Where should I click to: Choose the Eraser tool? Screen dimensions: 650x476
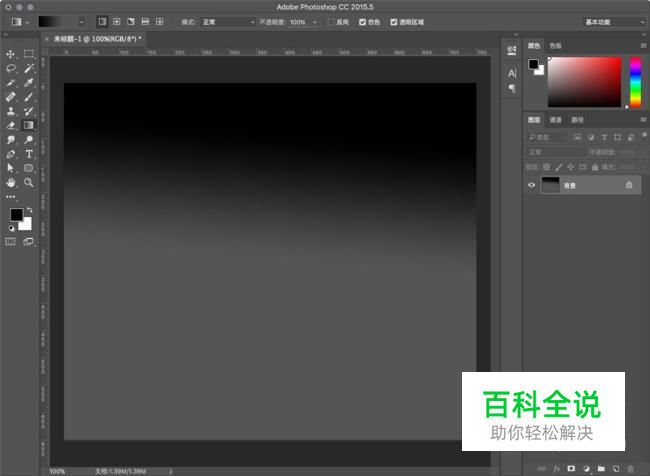11,126
